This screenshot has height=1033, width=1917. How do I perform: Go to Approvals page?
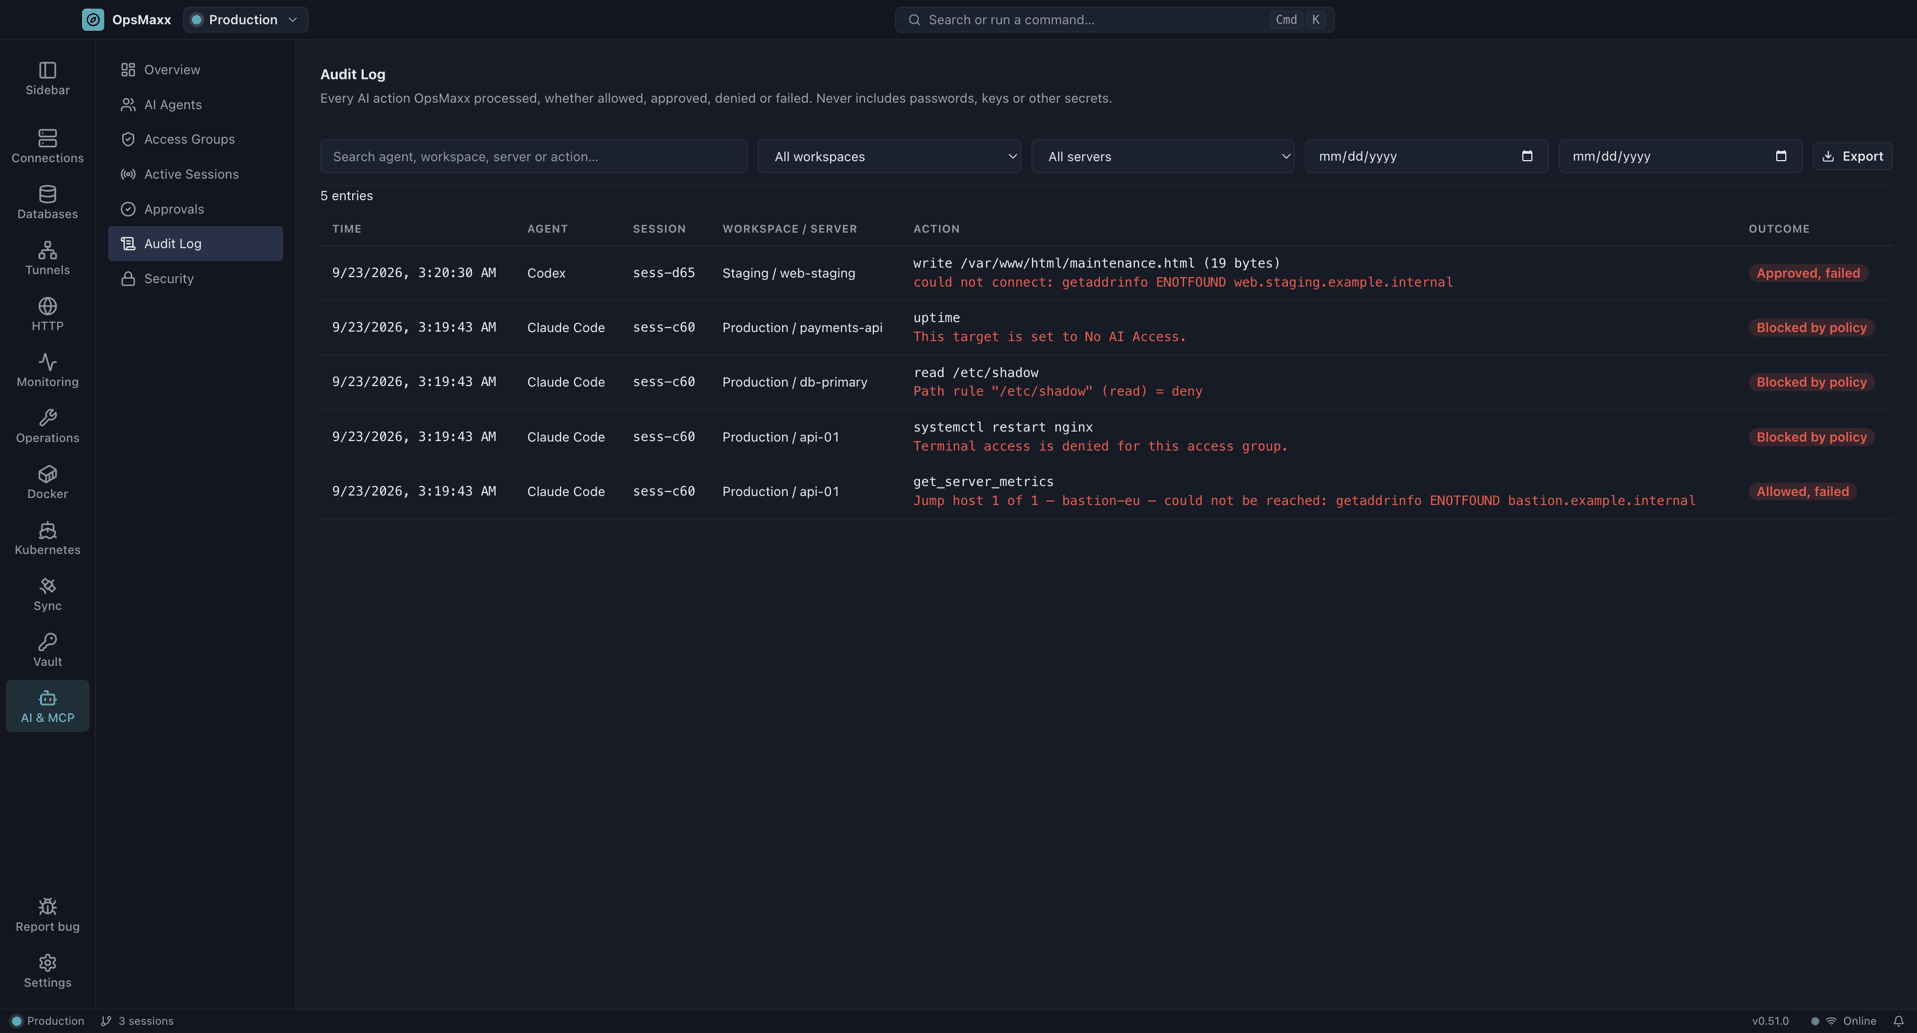pyautogui.click(x=195, y=209)
